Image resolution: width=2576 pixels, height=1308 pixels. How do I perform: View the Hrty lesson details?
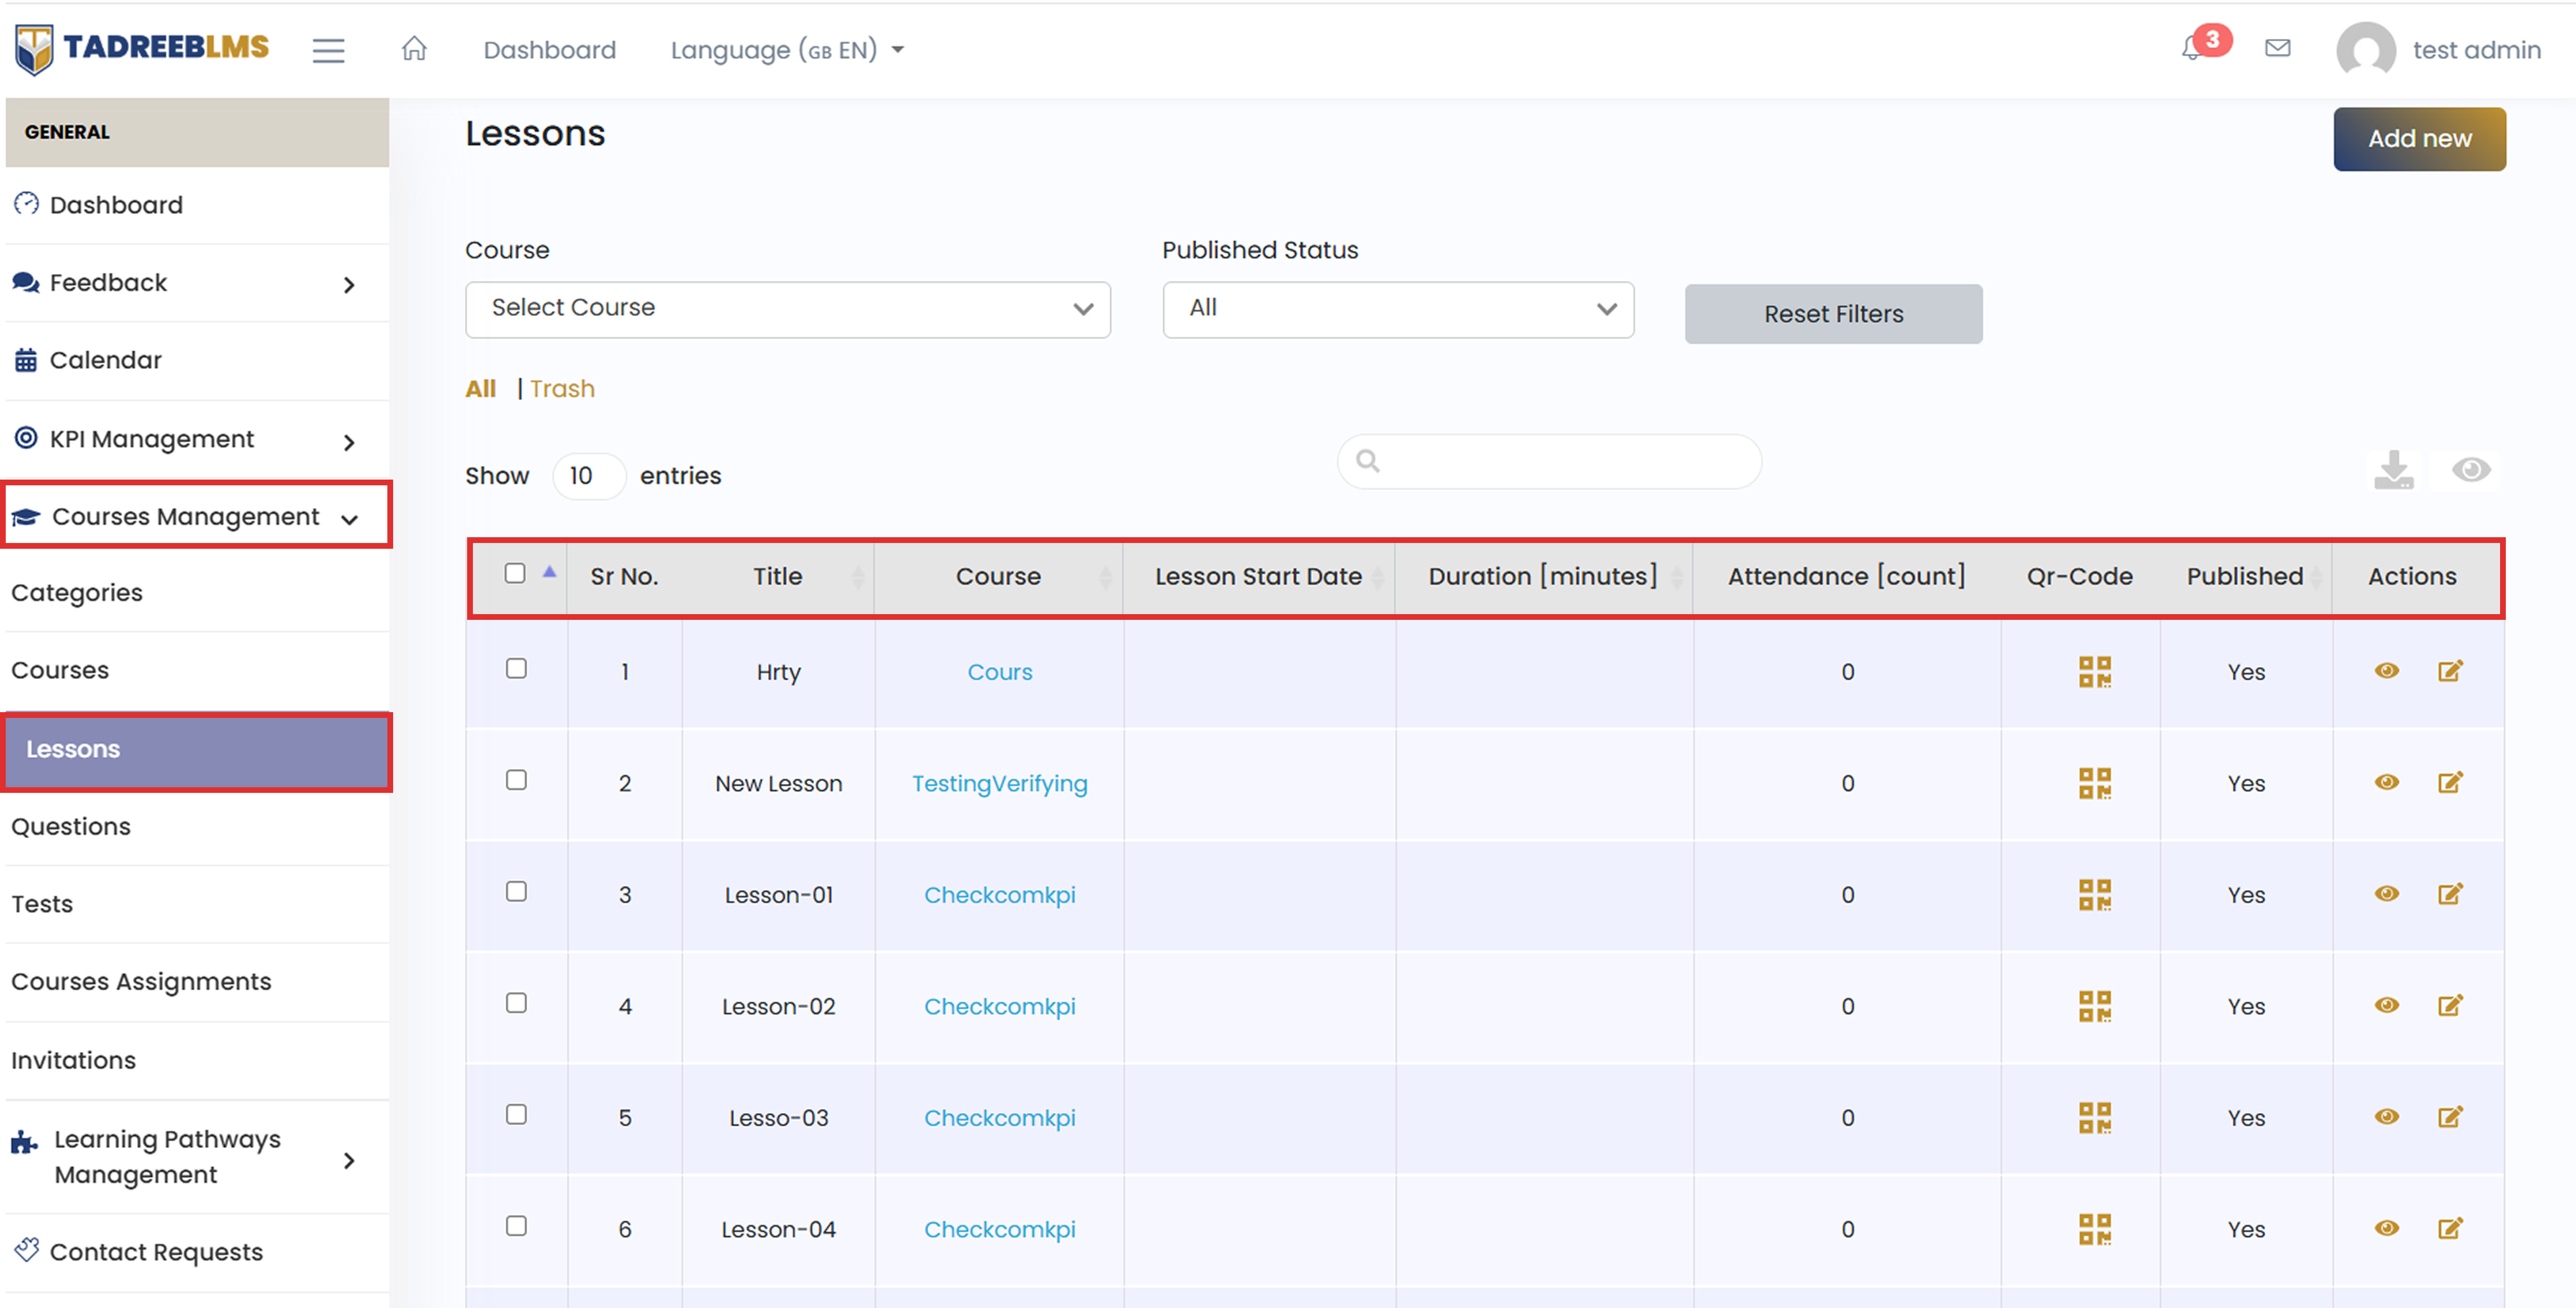click(2387, 671)
